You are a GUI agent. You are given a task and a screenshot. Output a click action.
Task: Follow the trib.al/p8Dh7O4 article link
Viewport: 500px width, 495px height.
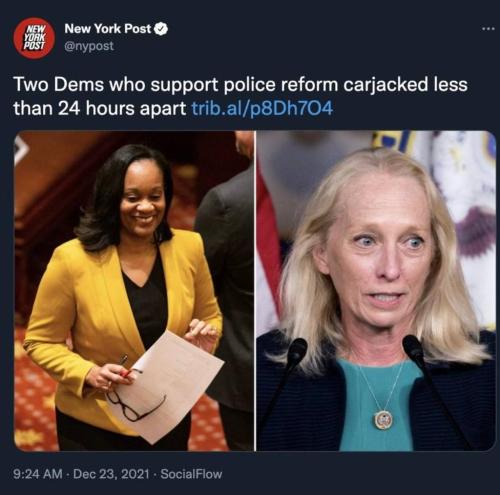[262, 108]
